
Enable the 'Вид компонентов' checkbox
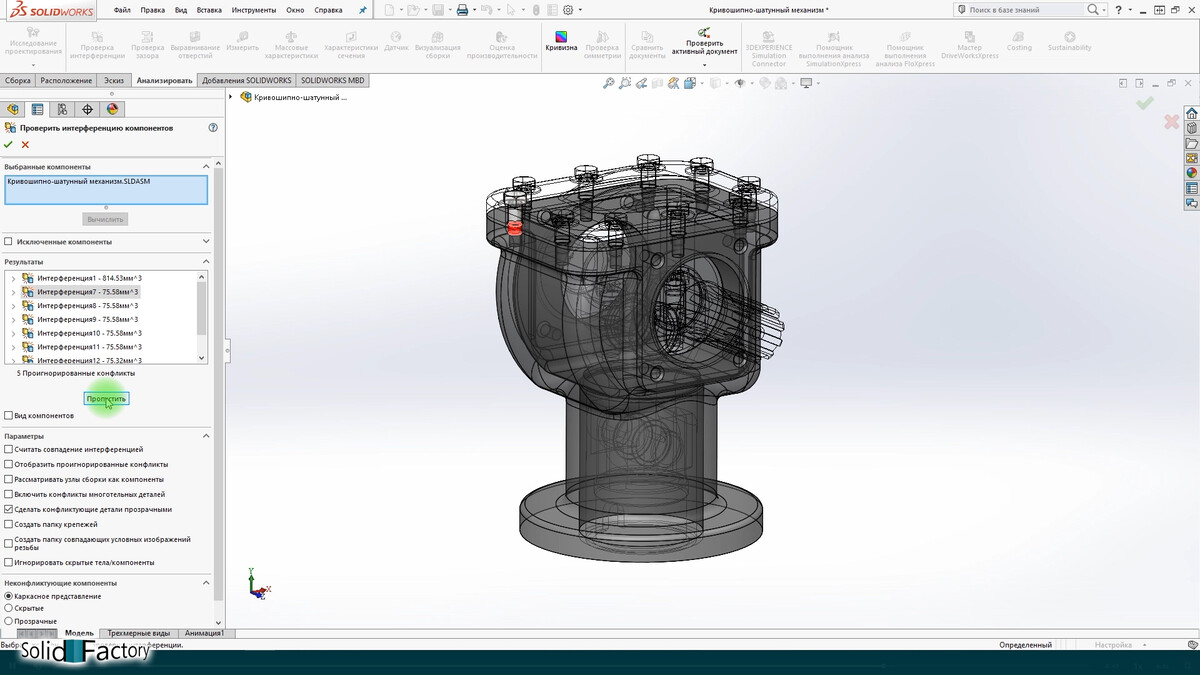click(9, 415)
